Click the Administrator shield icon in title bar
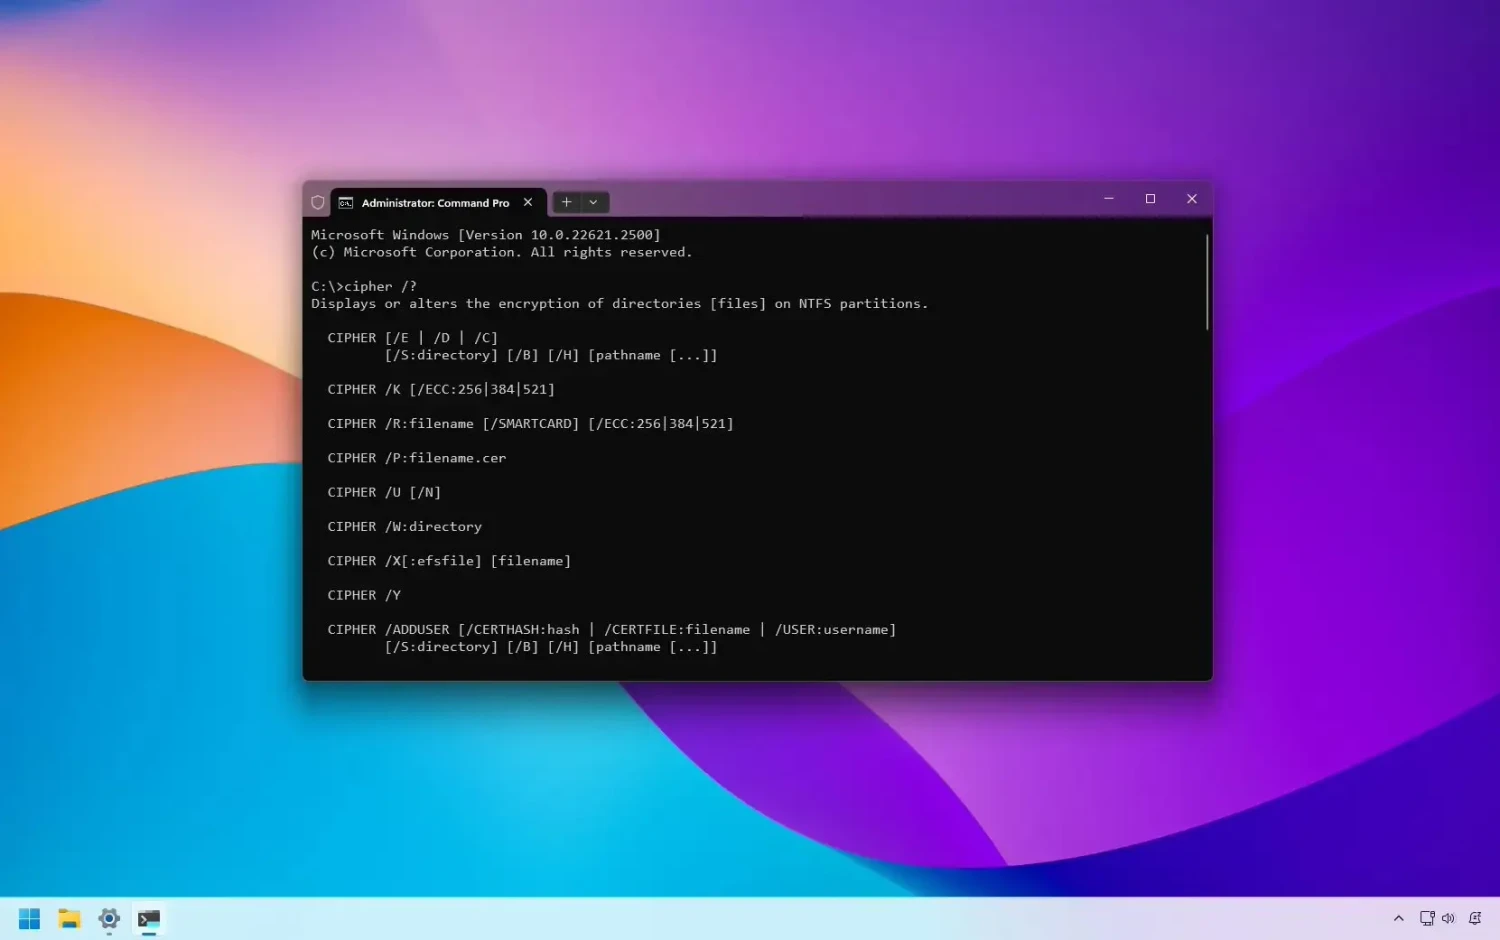Screen dimensions: 1500x940 click(317, 201)
